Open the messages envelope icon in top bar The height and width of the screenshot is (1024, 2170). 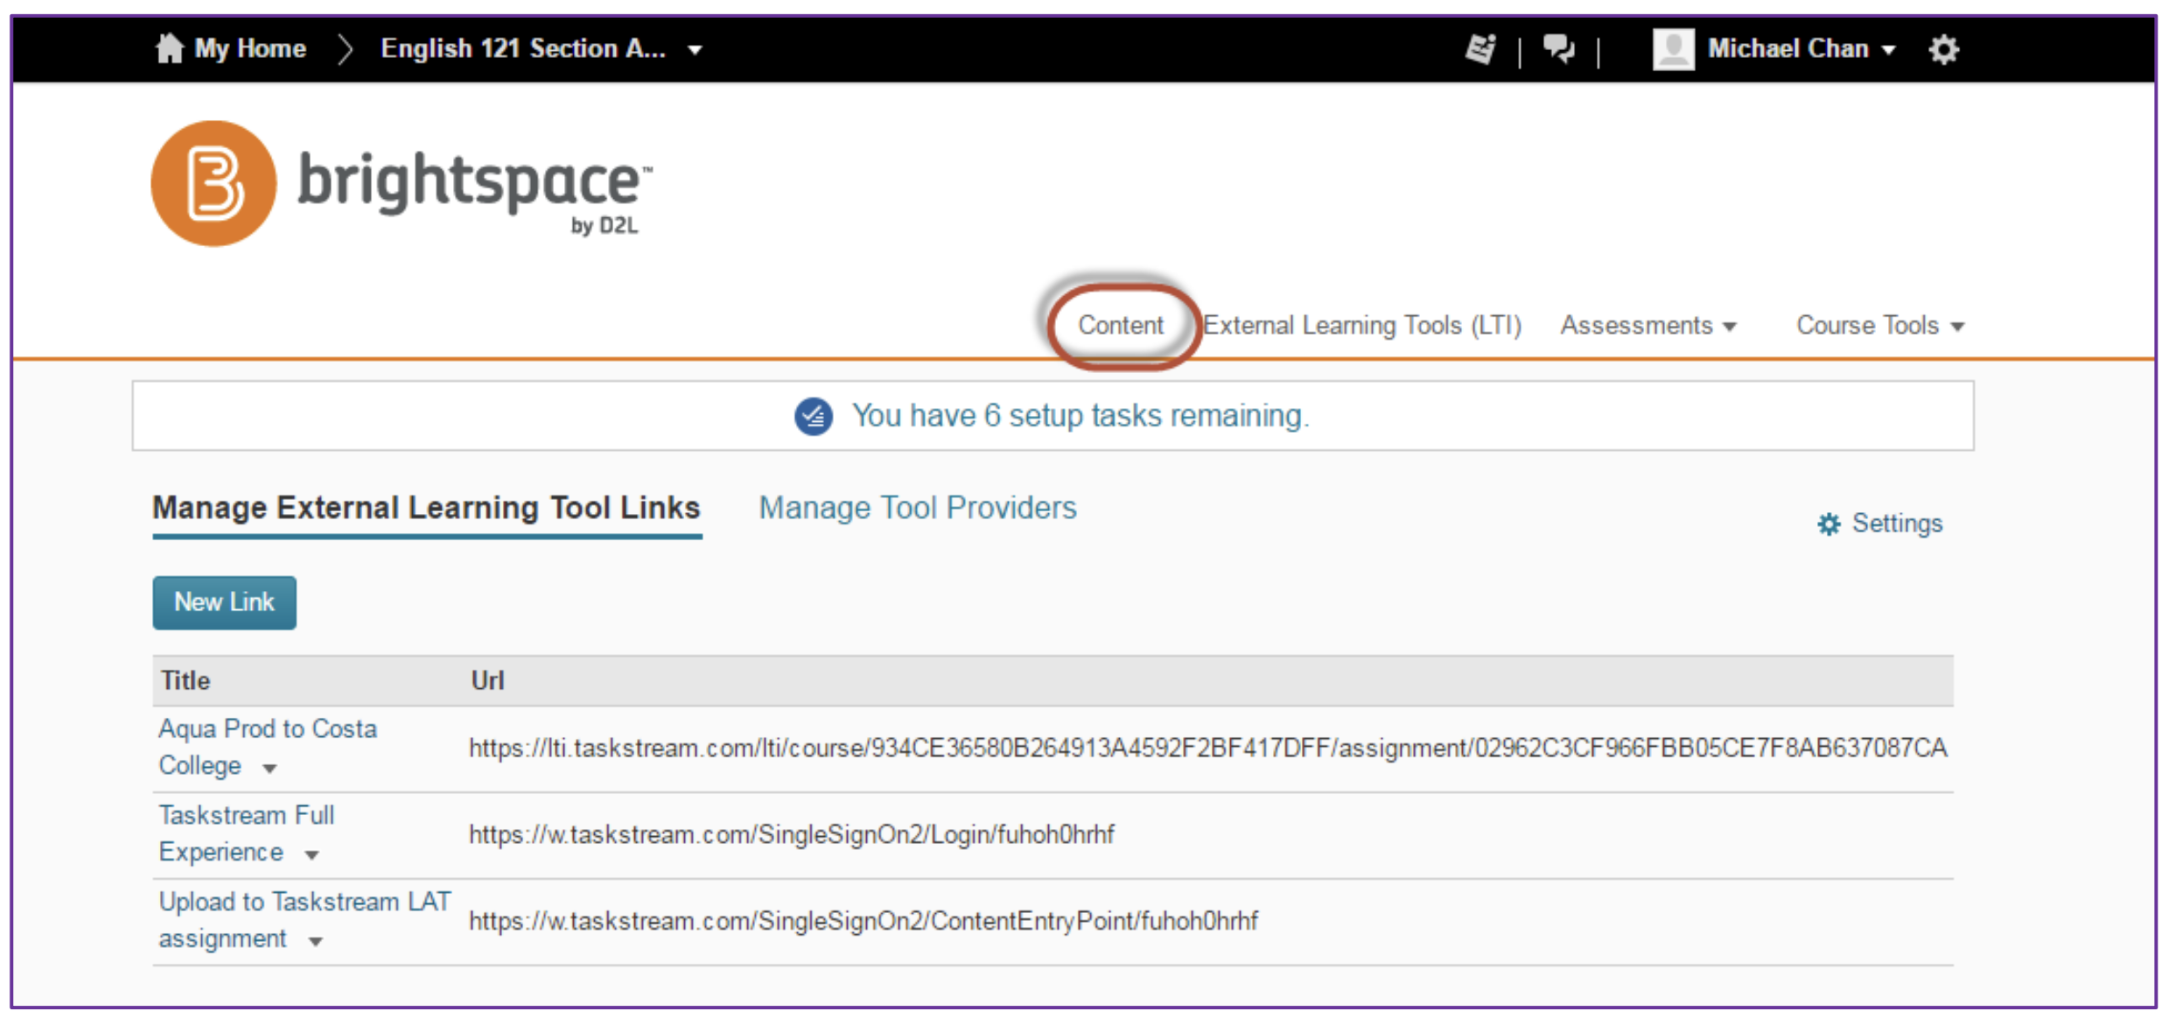[x=1480, y=49]
